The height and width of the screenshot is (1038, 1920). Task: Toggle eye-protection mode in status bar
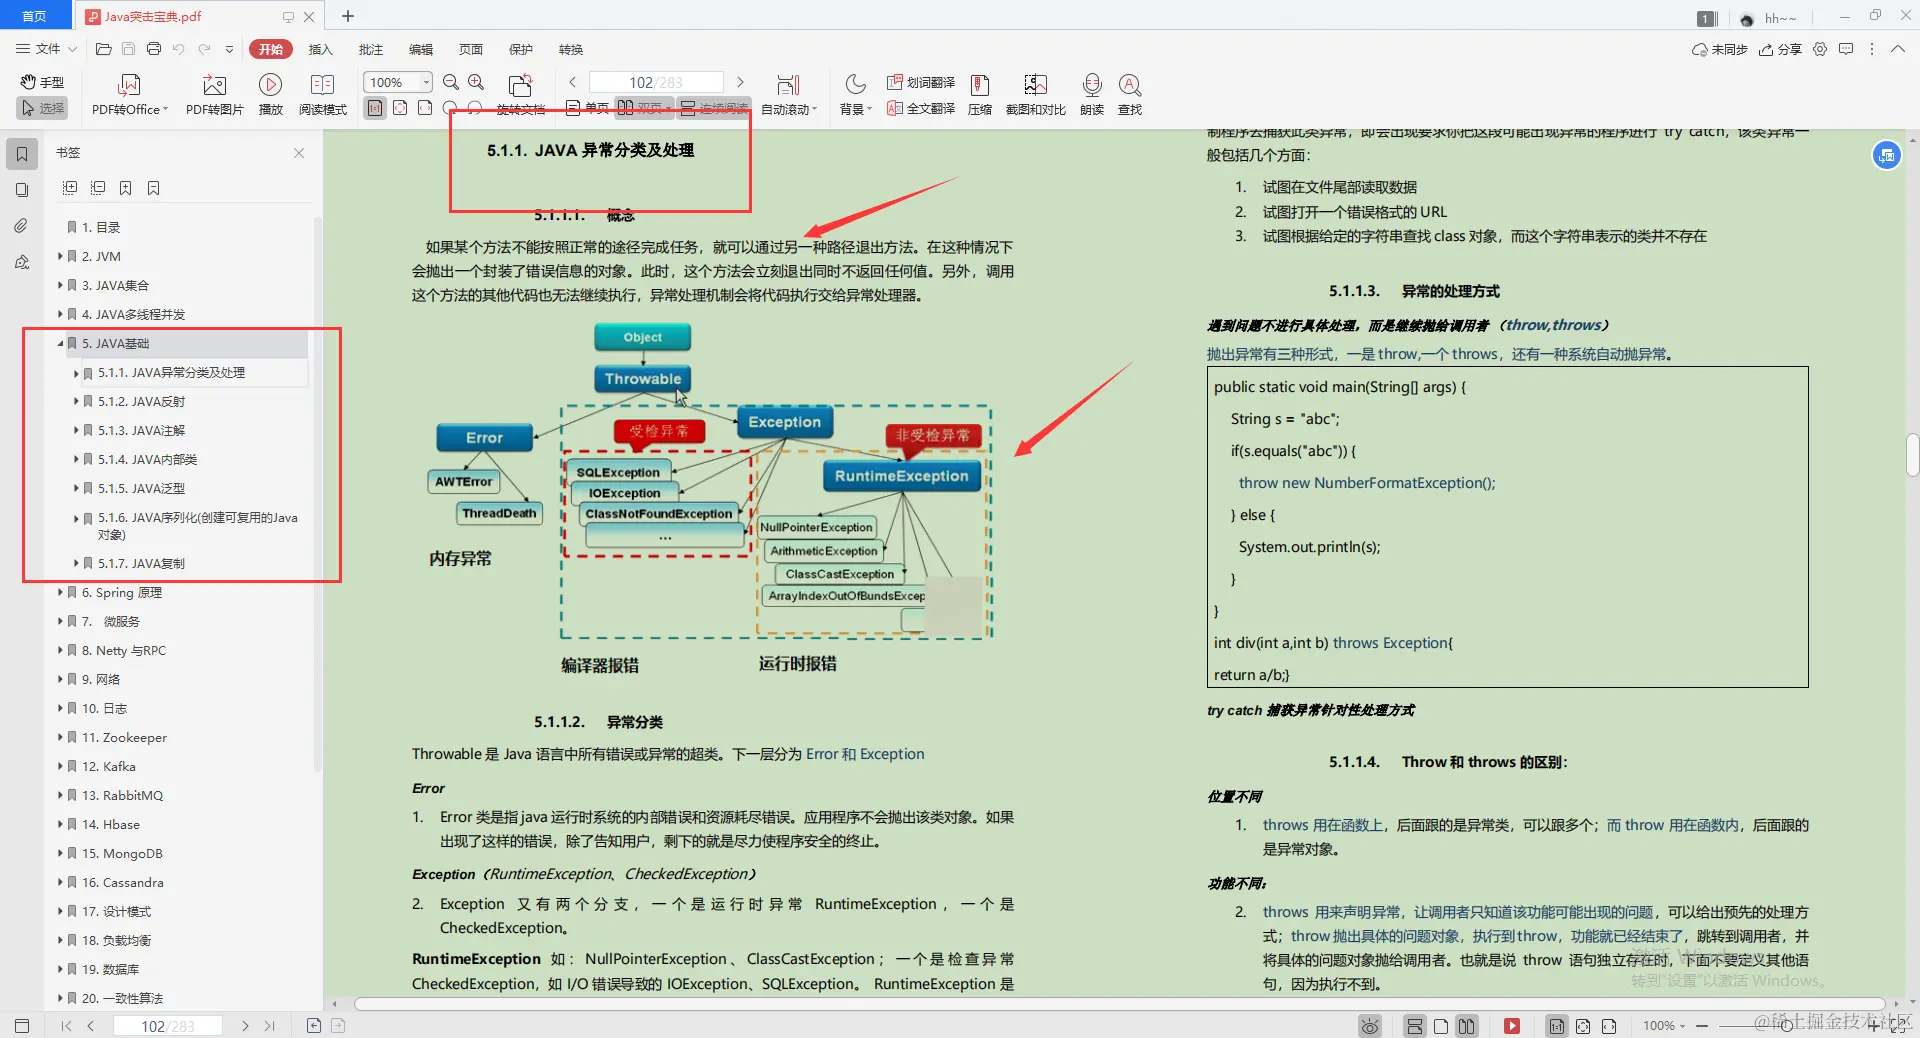point(1369,1026)
